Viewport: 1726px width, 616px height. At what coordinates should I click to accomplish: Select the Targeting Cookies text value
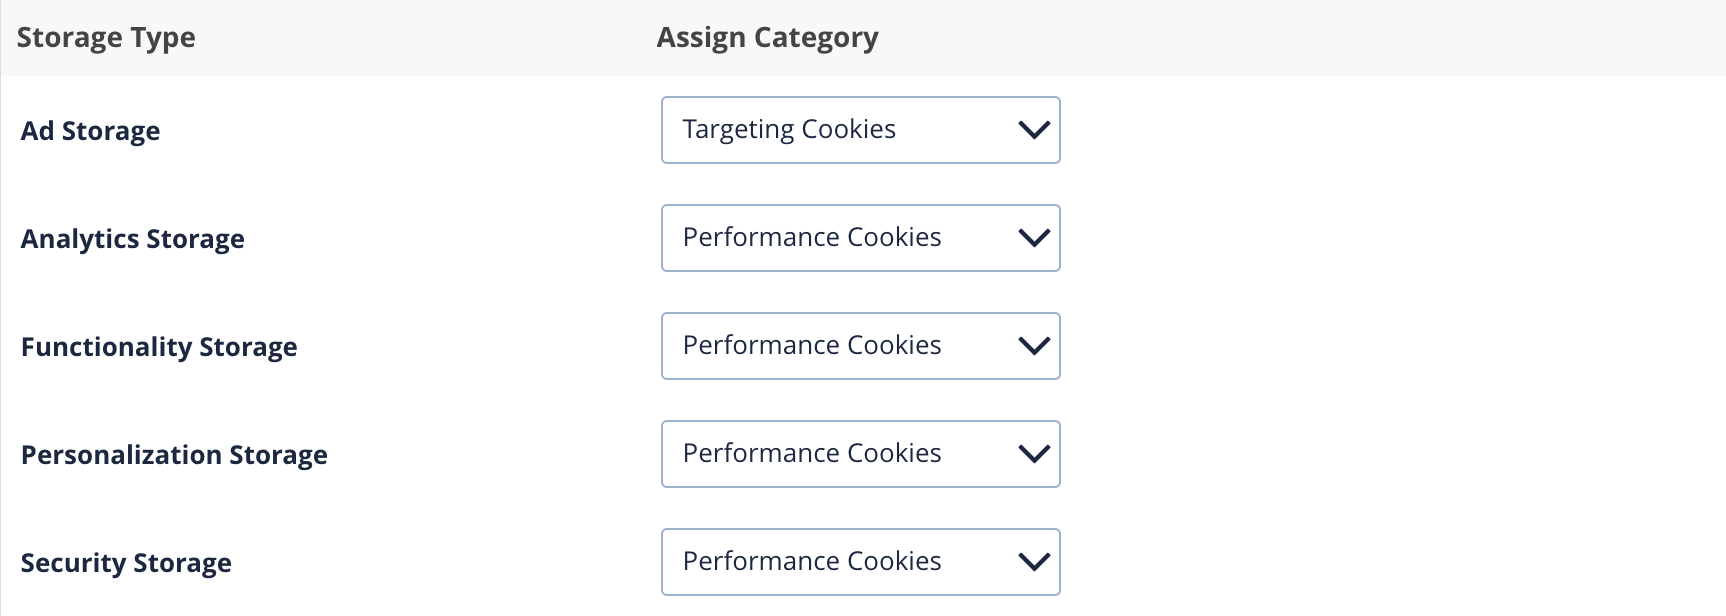(x=789, y=128)
